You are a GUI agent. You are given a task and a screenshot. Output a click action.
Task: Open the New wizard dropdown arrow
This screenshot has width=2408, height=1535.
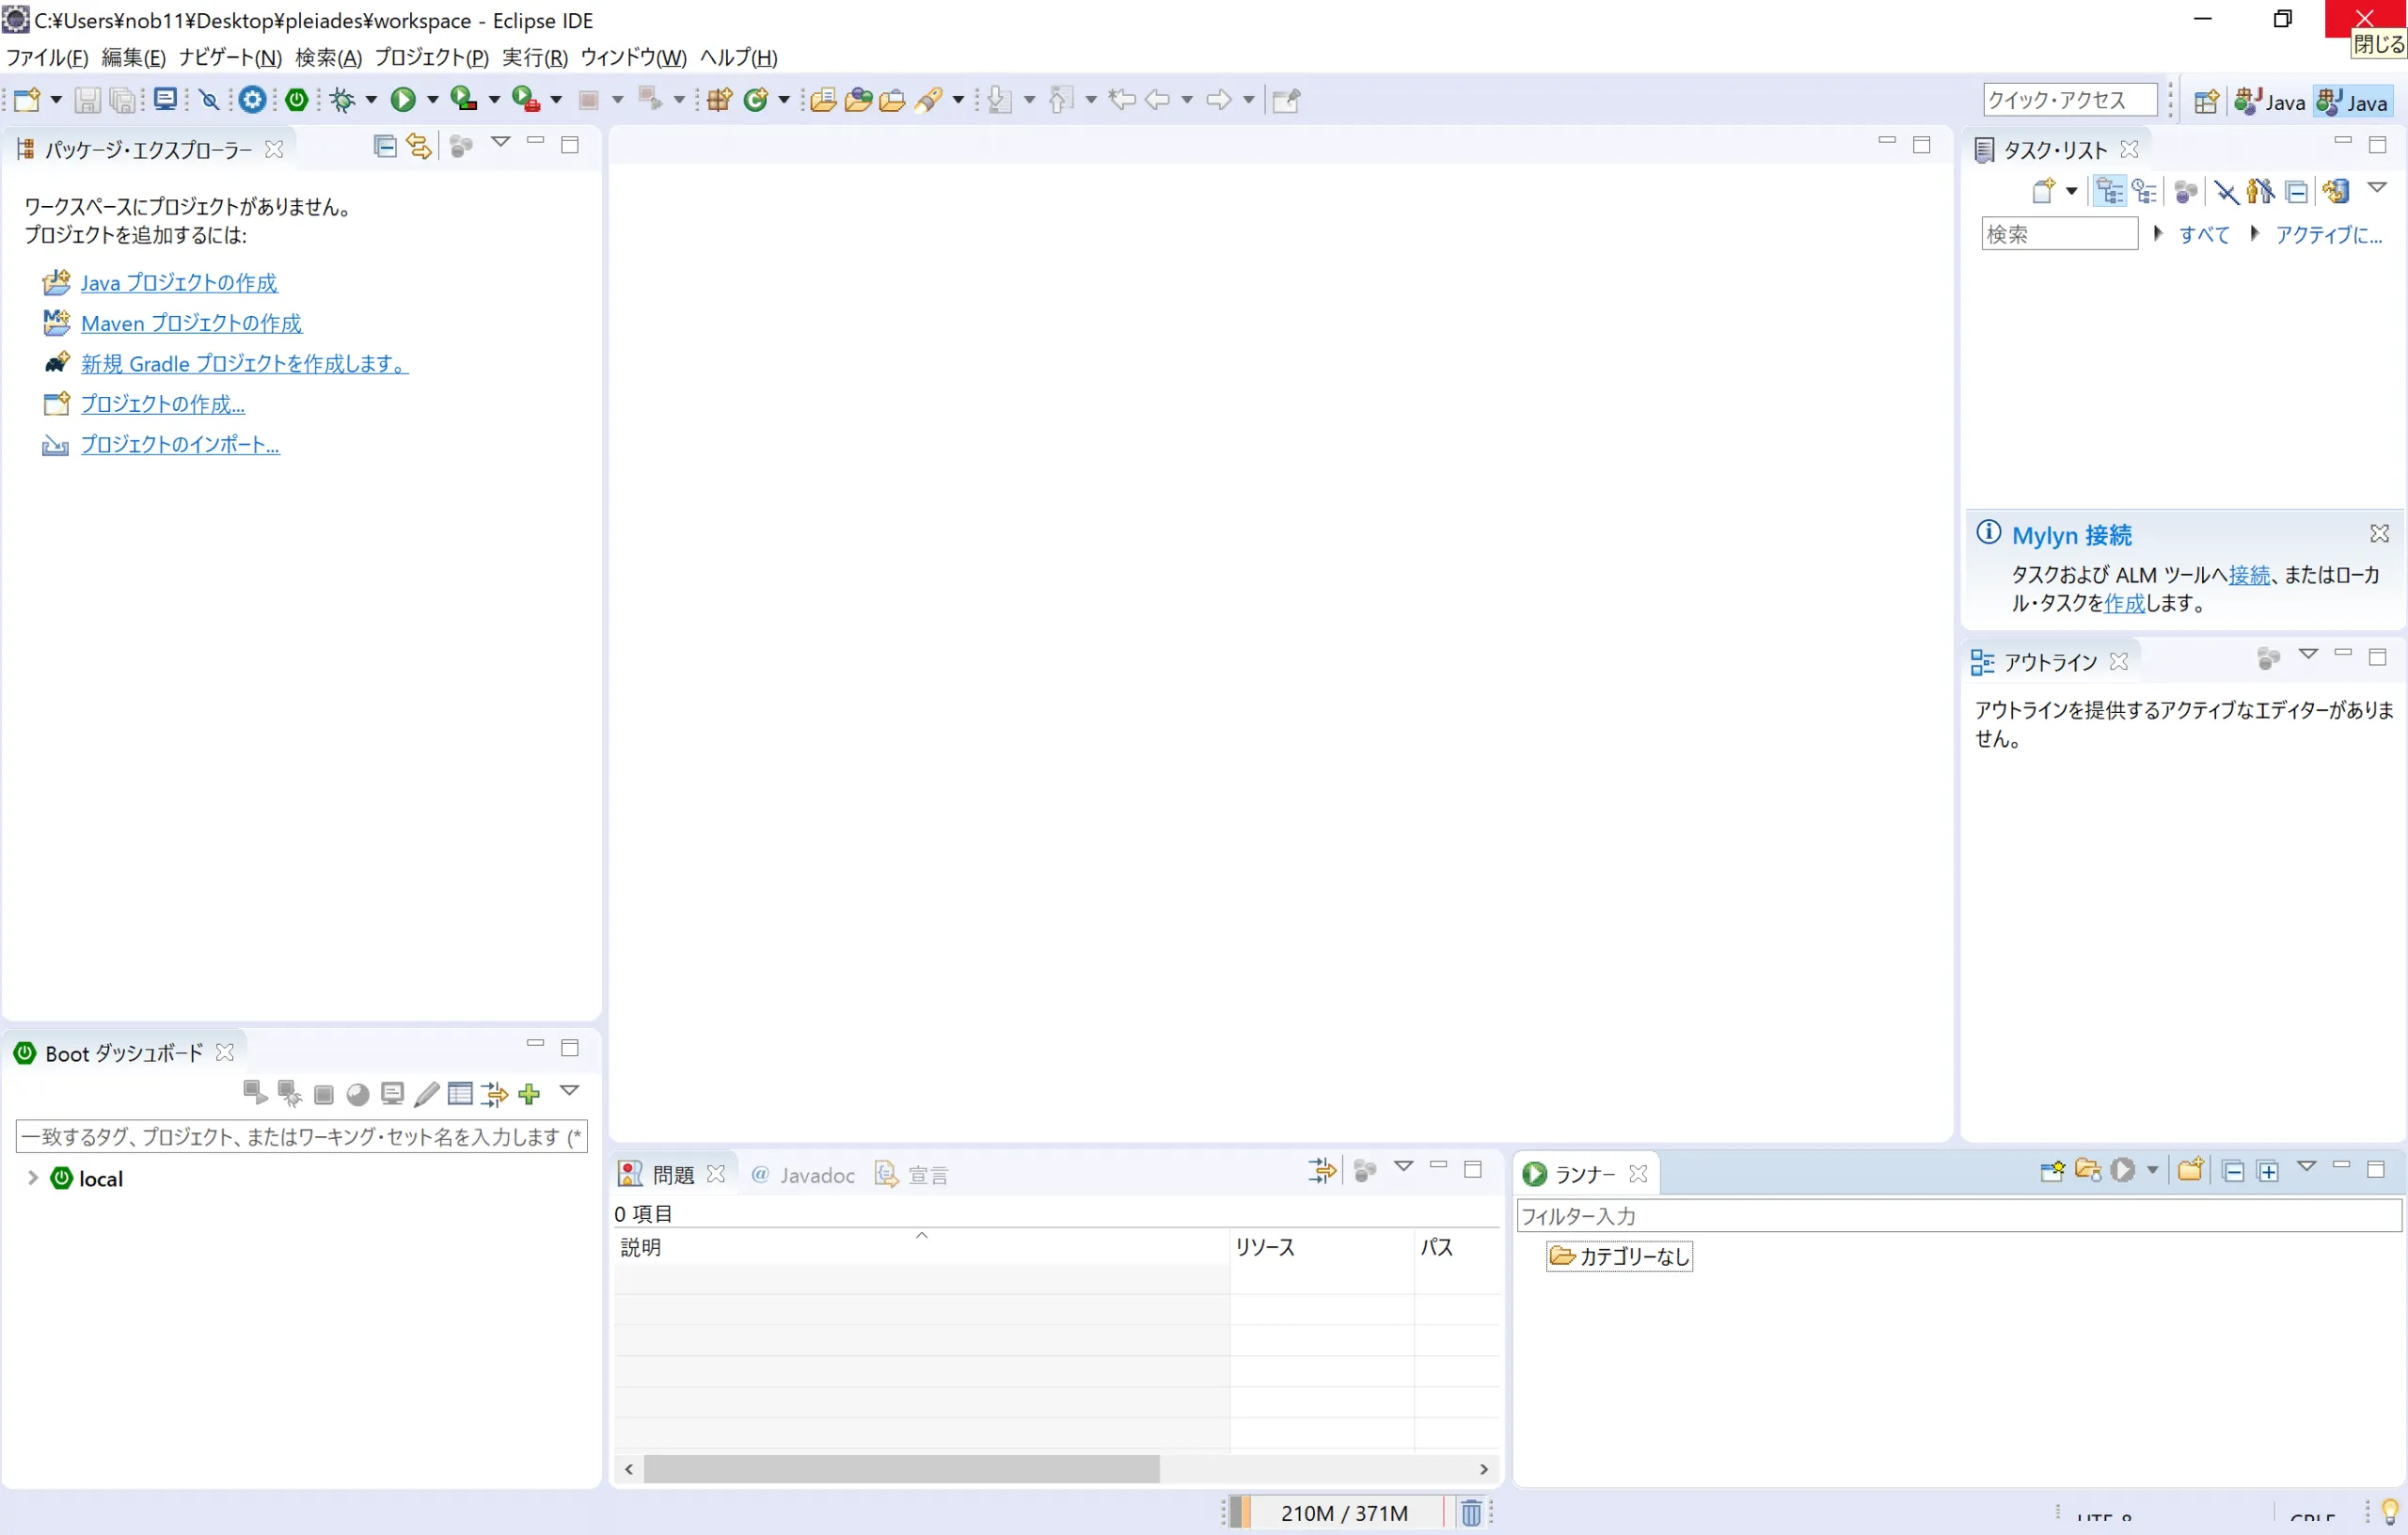pyautogui.click(x=56, y=99)
